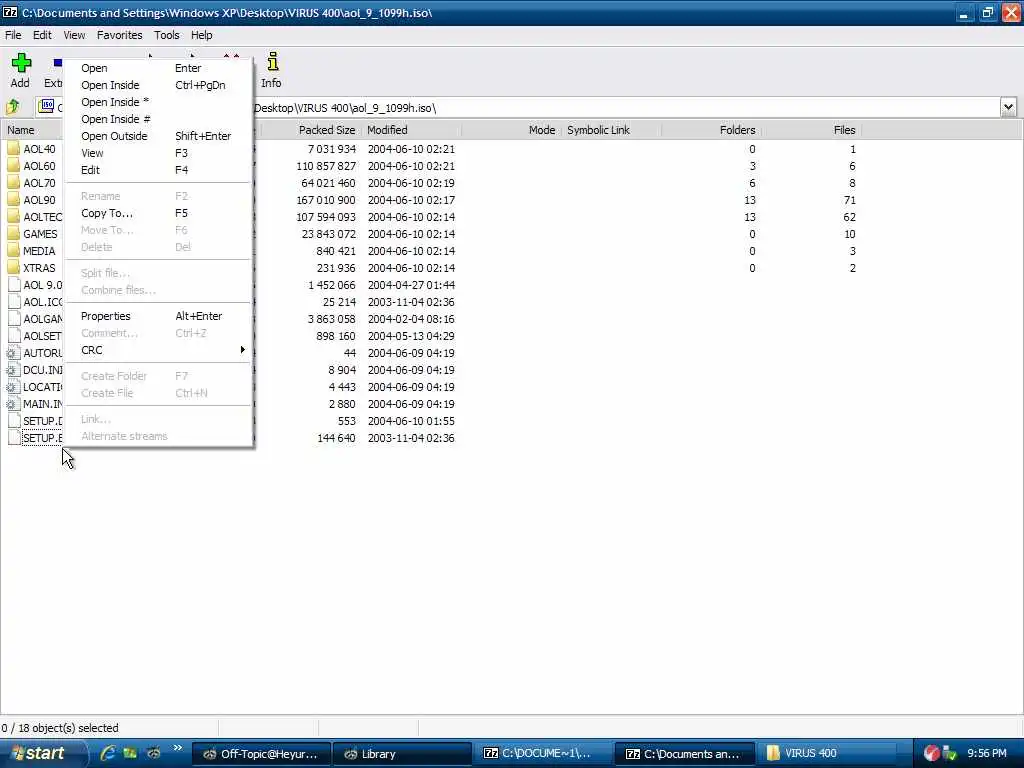The image size is (1024, 768).
Task: Click the XTRAS folder icon
Action: tap(14, 267)
